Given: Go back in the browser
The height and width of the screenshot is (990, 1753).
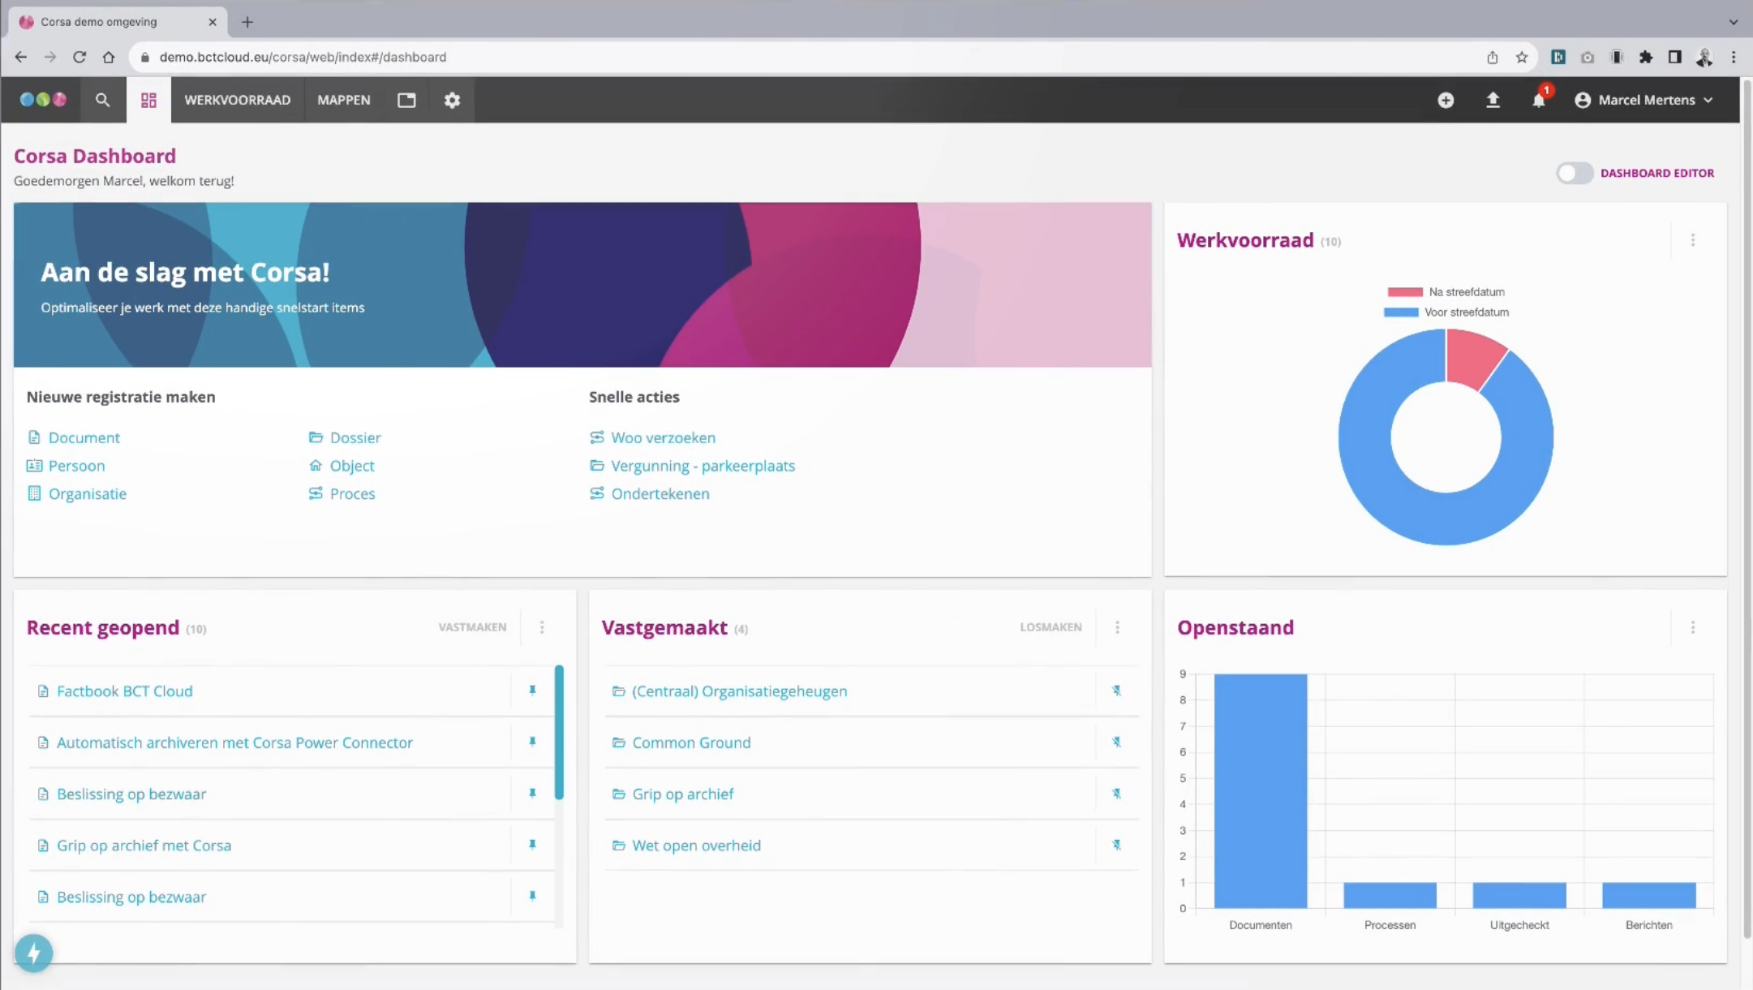Looking at the screenshot, I should pos(21,57).
